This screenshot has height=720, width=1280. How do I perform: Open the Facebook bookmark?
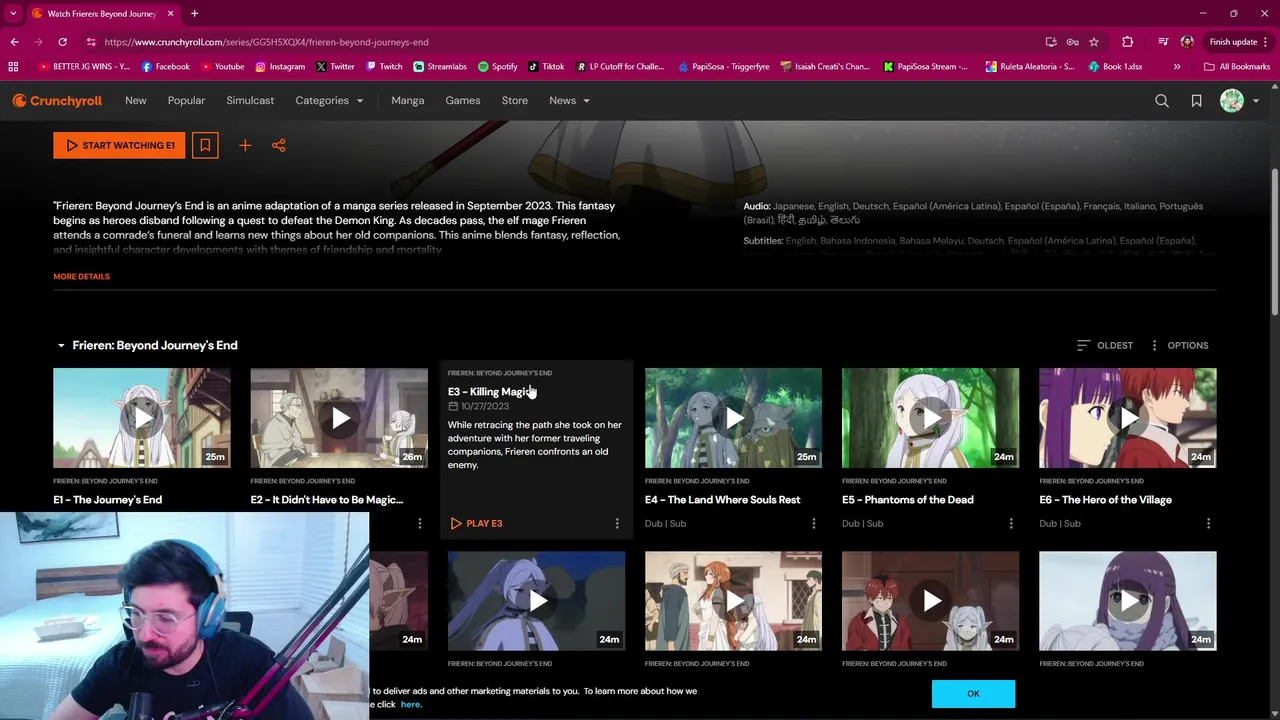click(x=165, y=67)
